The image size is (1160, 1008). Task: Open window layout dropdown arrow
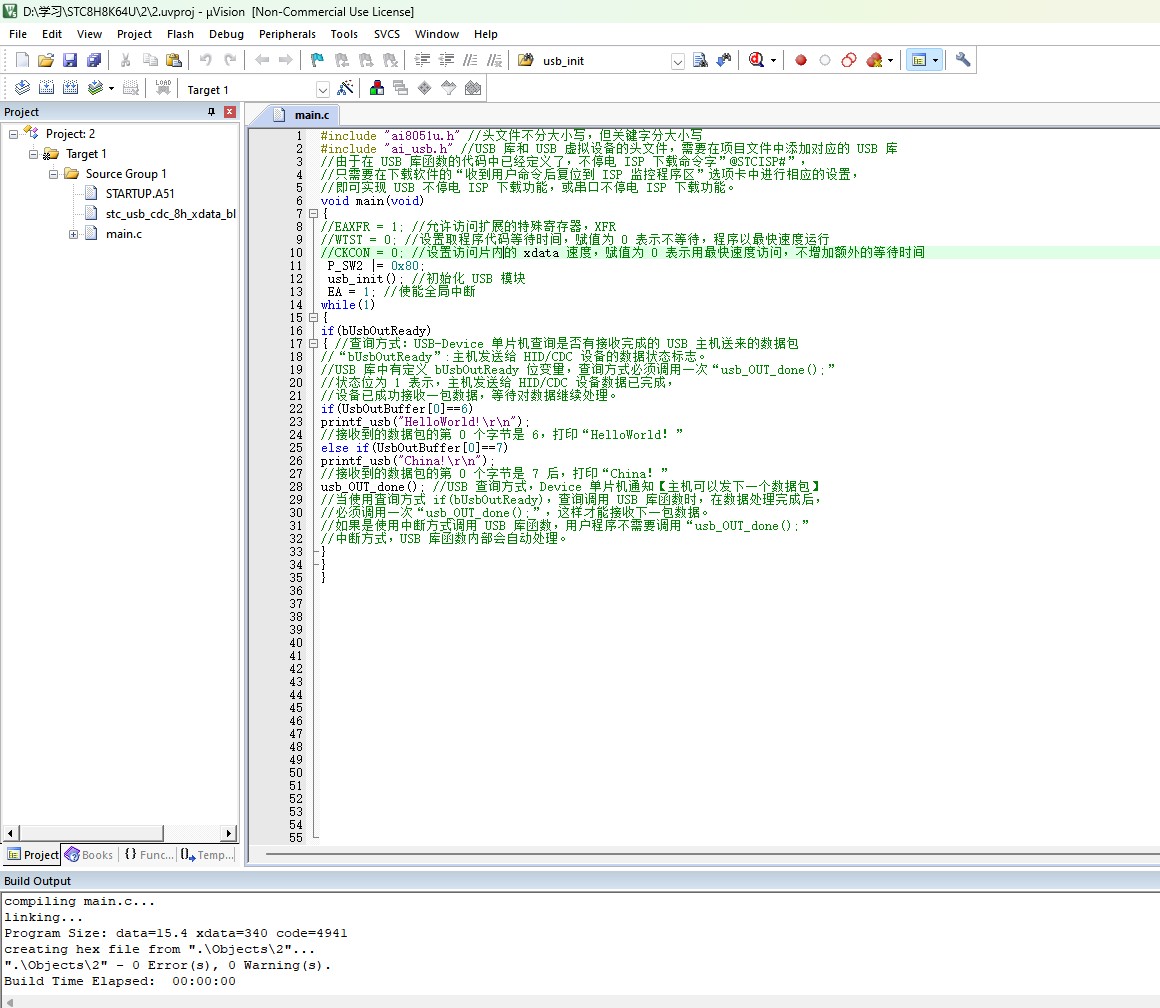tap(935, 60)
